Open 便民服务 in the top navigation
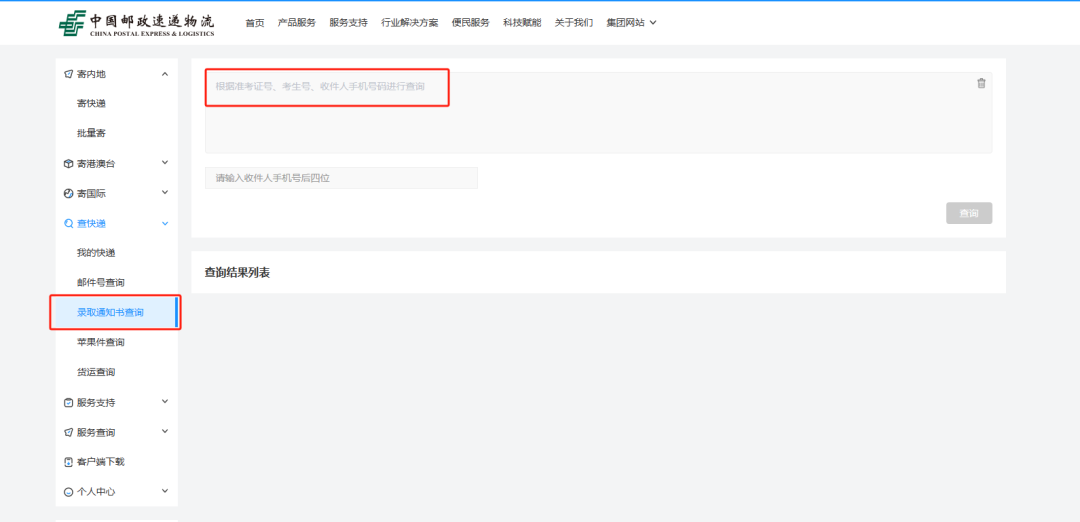Screen dimensions: 1080x522 [470, 23]
